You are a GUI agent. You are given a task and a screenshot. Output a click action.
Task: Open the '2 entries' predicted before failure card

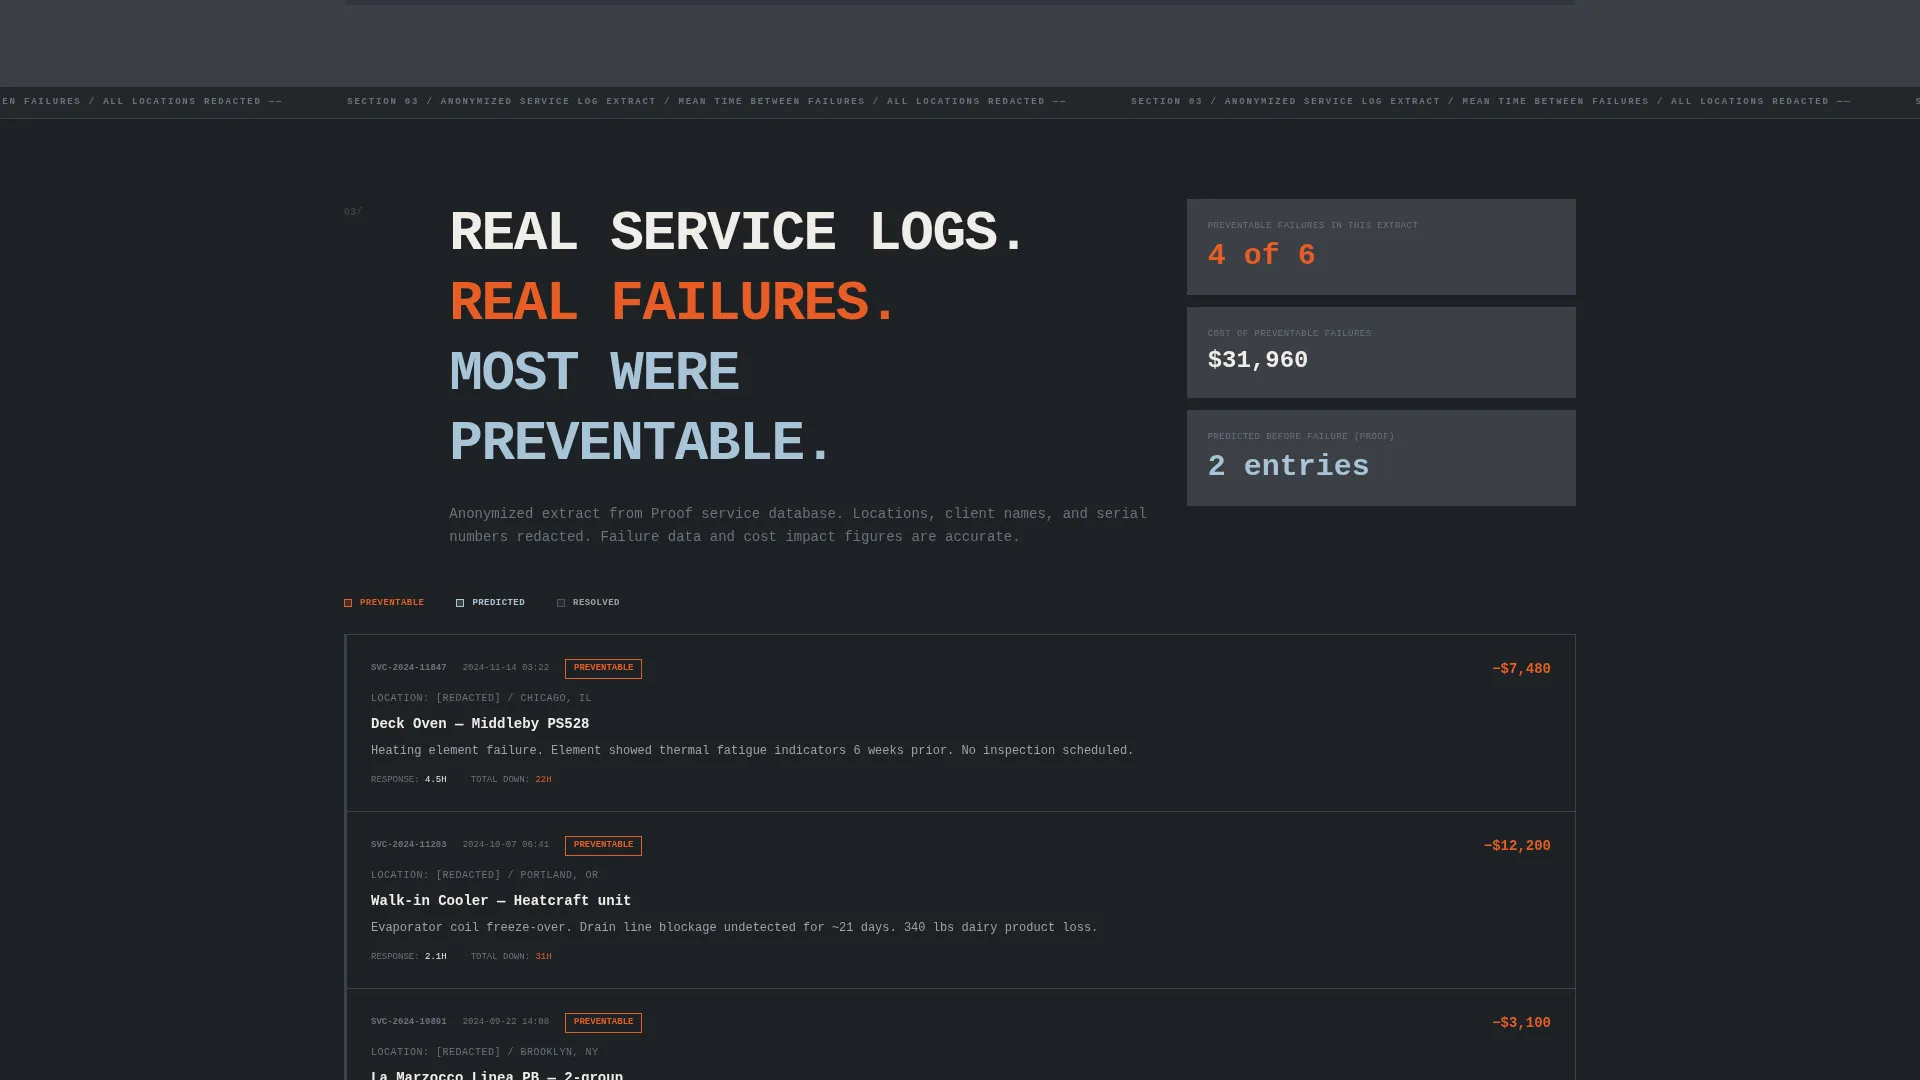(x=1381, y=458)
